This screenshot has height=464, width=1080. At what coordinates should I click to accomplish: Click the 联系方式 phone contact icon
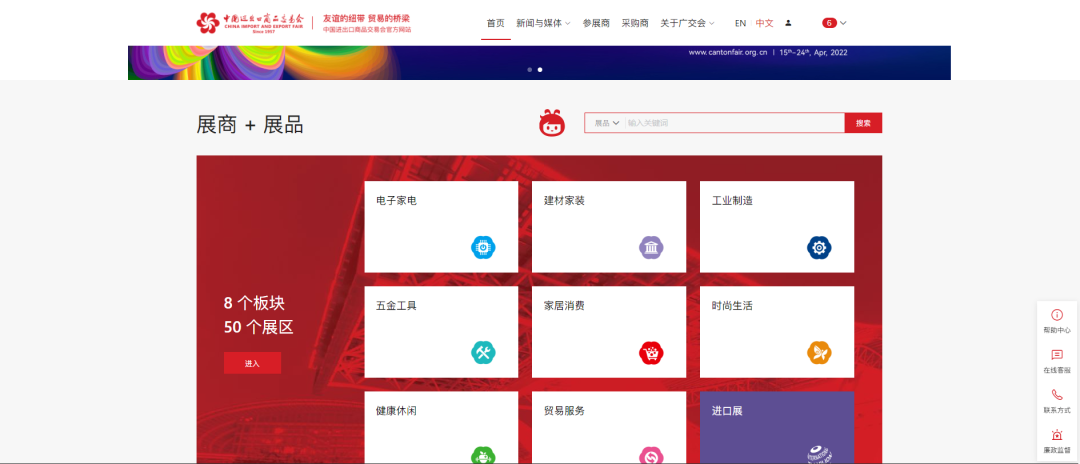pyautogui.click(x=1057, y=400)
